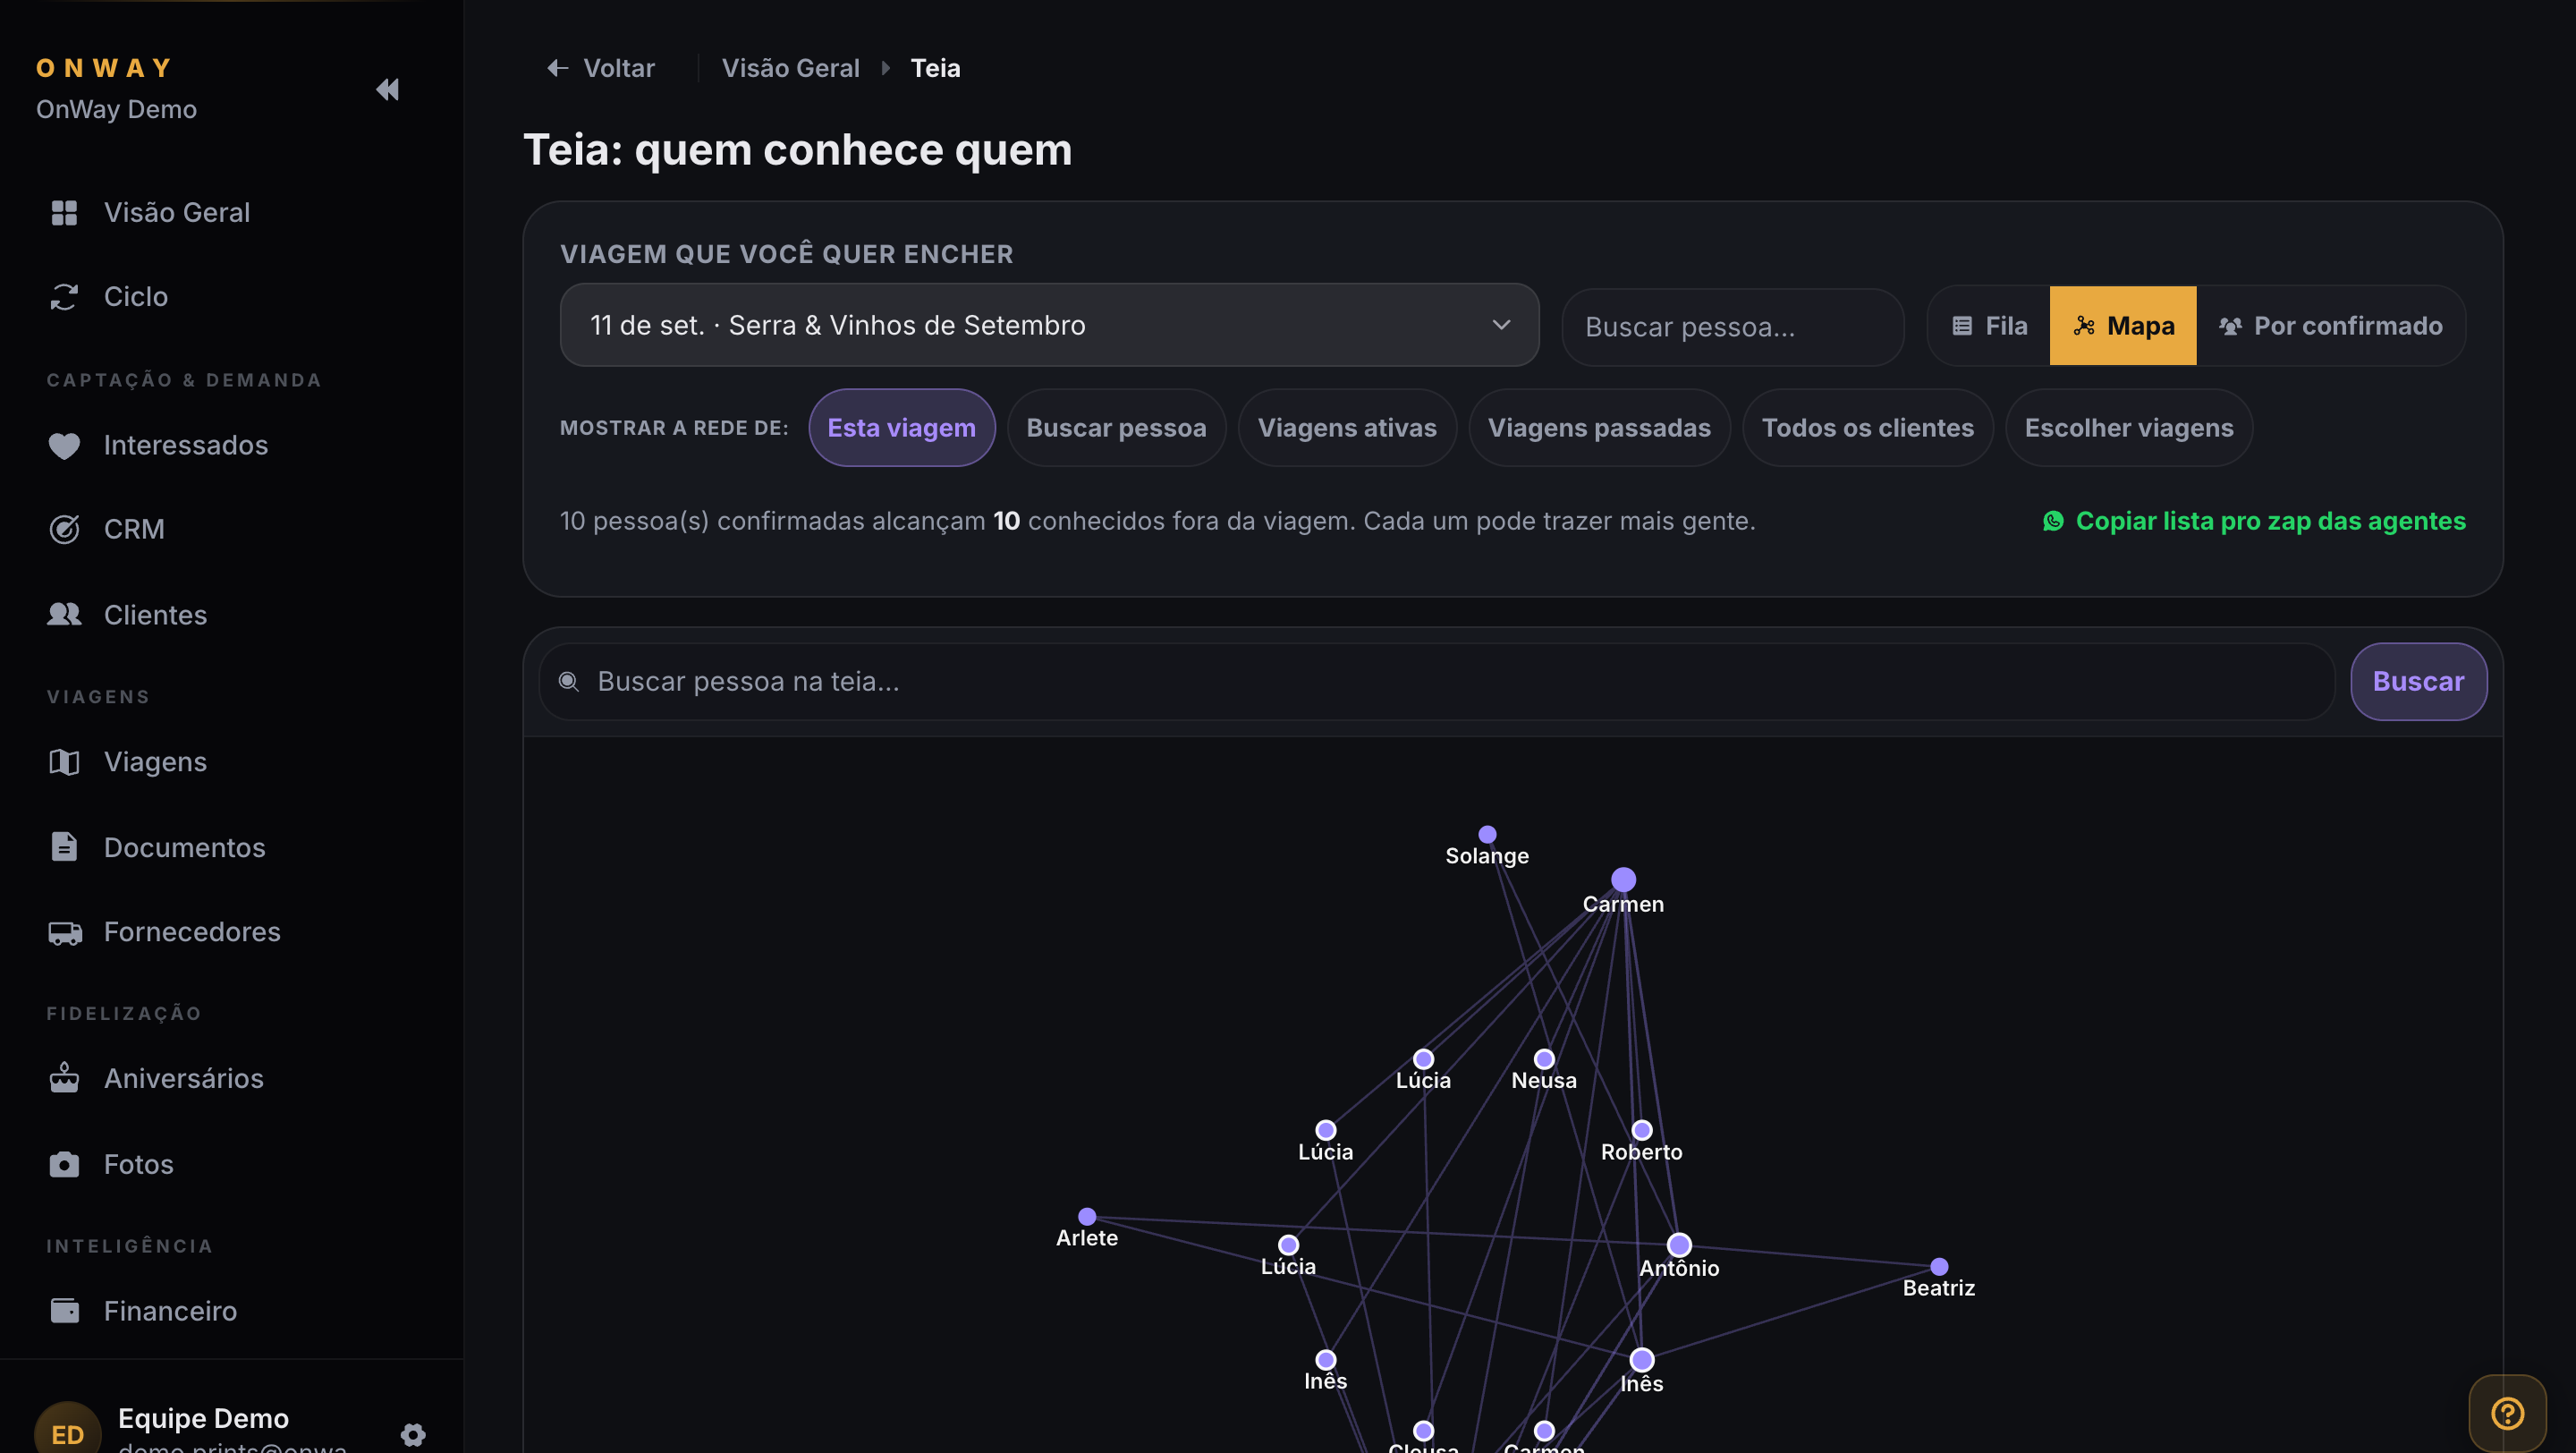
Task: Click the Arlete node in the map
Action: point(1087,1217)
